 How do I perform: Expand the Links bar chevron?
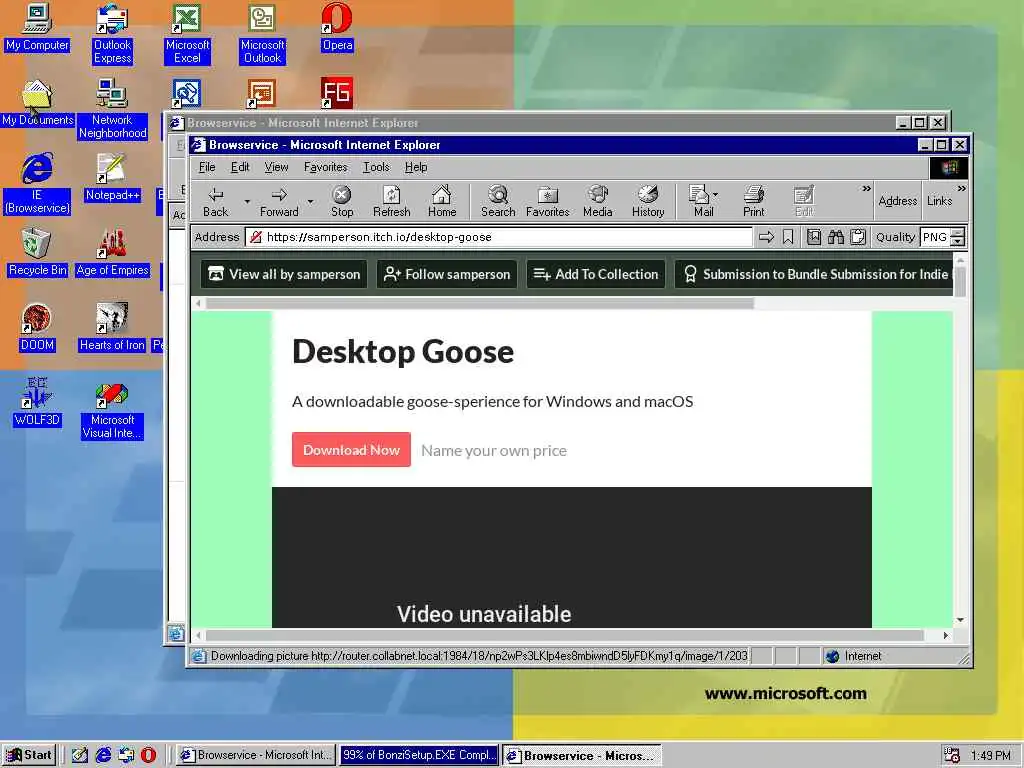[x=961, y=189]
